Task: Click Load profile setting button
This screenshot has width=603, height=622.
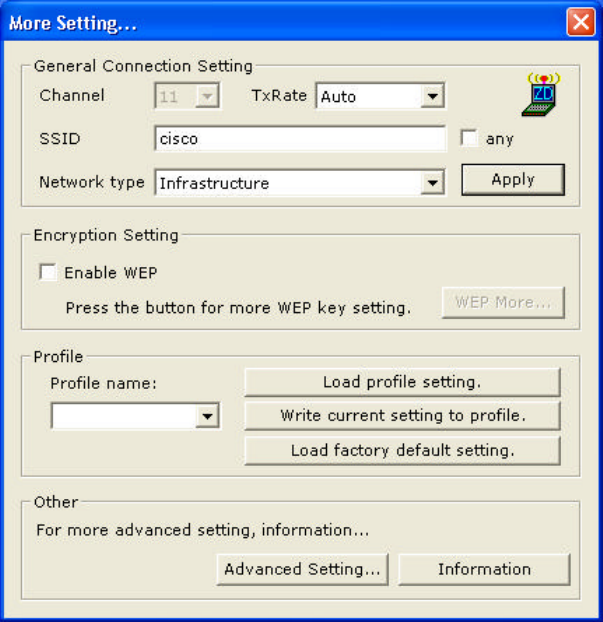Action: click(402, 382)
